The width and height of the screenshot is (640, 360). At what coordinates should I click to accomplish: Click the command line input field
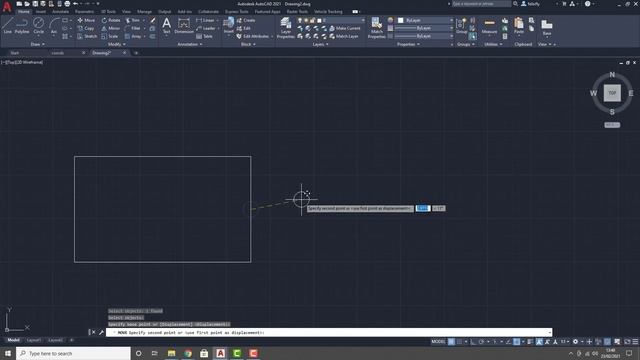[x=329, y=333]
